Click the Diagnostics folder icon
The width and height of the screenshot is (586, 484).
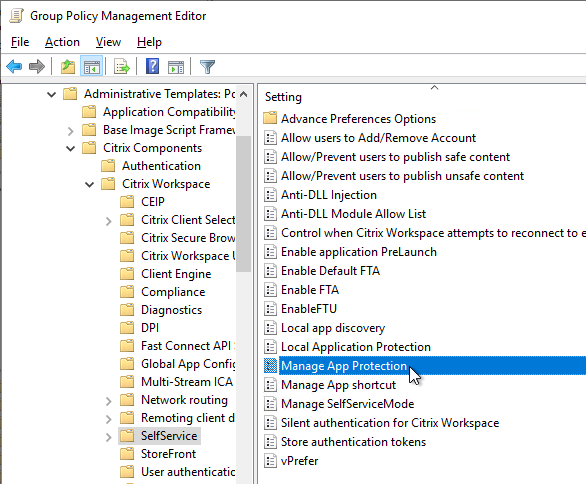pos(127,309)
